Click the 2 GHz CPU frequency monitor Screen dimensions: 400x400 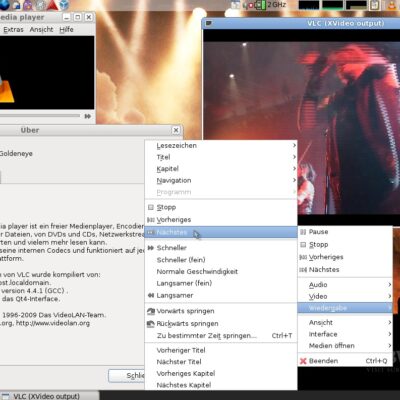coord(277,5)
